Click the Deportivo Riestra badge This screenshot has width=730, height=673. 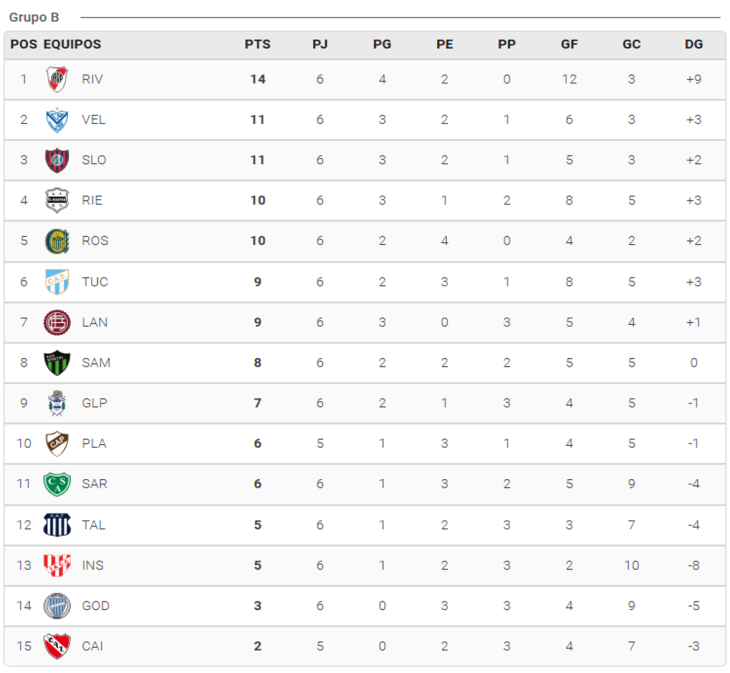(x=57, y=201)
